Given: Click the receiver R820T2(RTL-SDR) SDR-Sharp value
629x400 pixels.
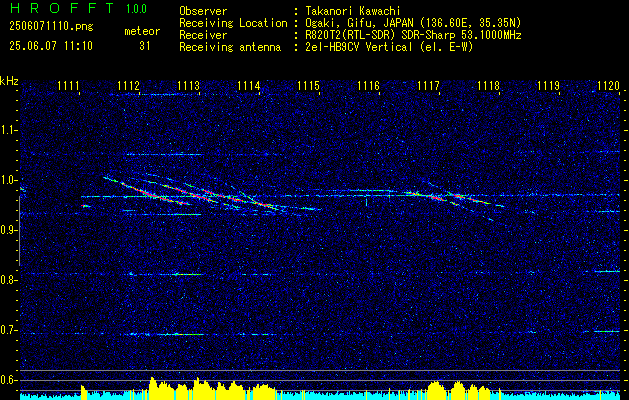Looking at the screenshot, I should 413,35.
